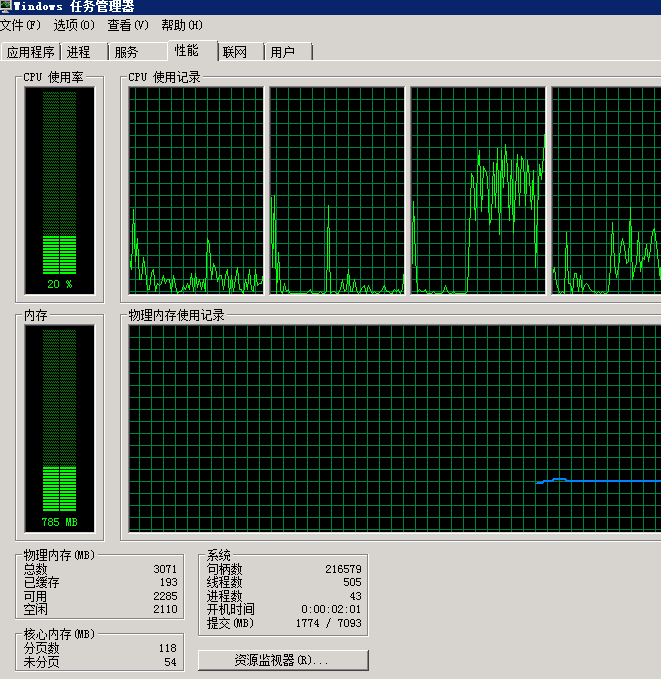Click the 20 % CPU usage value

[x=60, y=284]
